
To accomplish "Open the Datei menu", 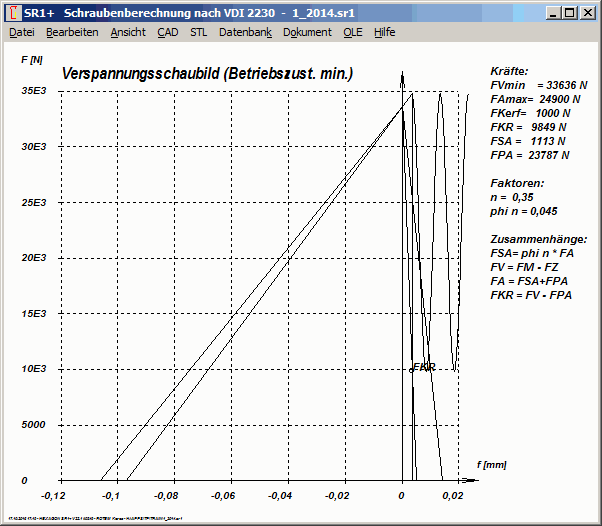I will click(x=22, y=32).
